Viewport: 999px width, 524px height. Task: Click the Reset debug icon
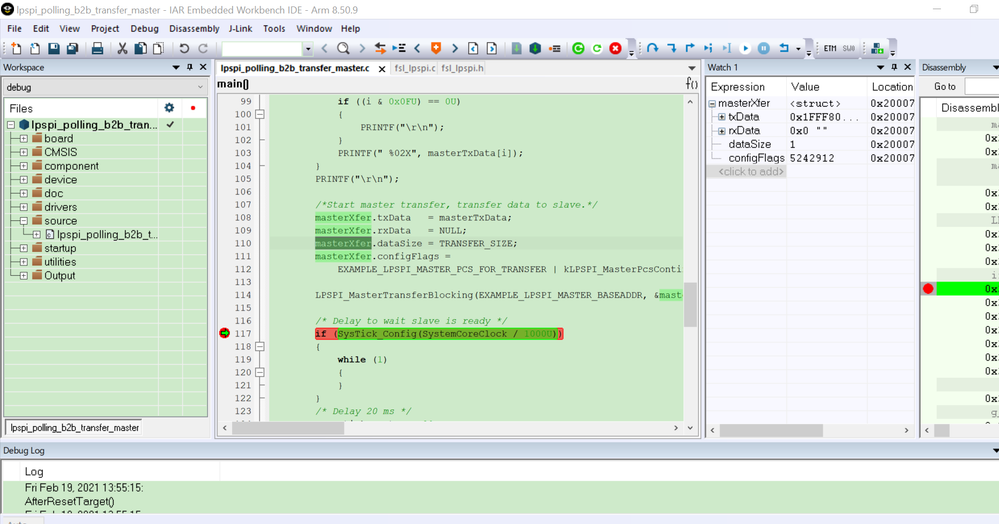tap(784, 48)
